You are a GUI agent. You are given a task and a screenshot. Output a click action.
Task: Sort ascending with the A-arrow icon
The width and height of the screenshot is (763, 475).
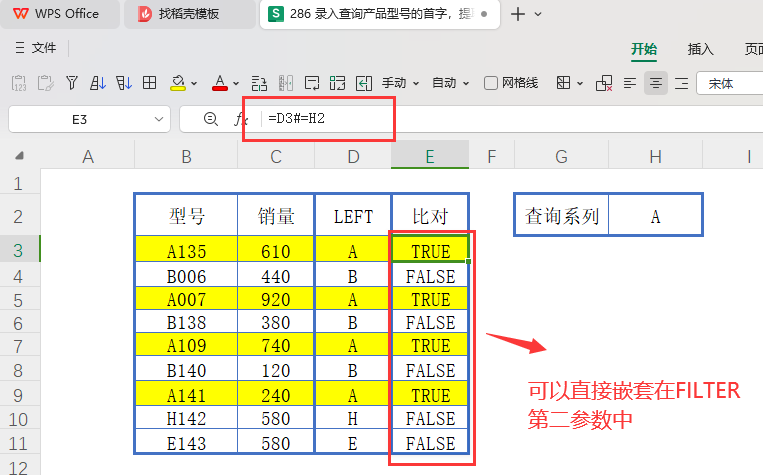click(x=98, y=83)
